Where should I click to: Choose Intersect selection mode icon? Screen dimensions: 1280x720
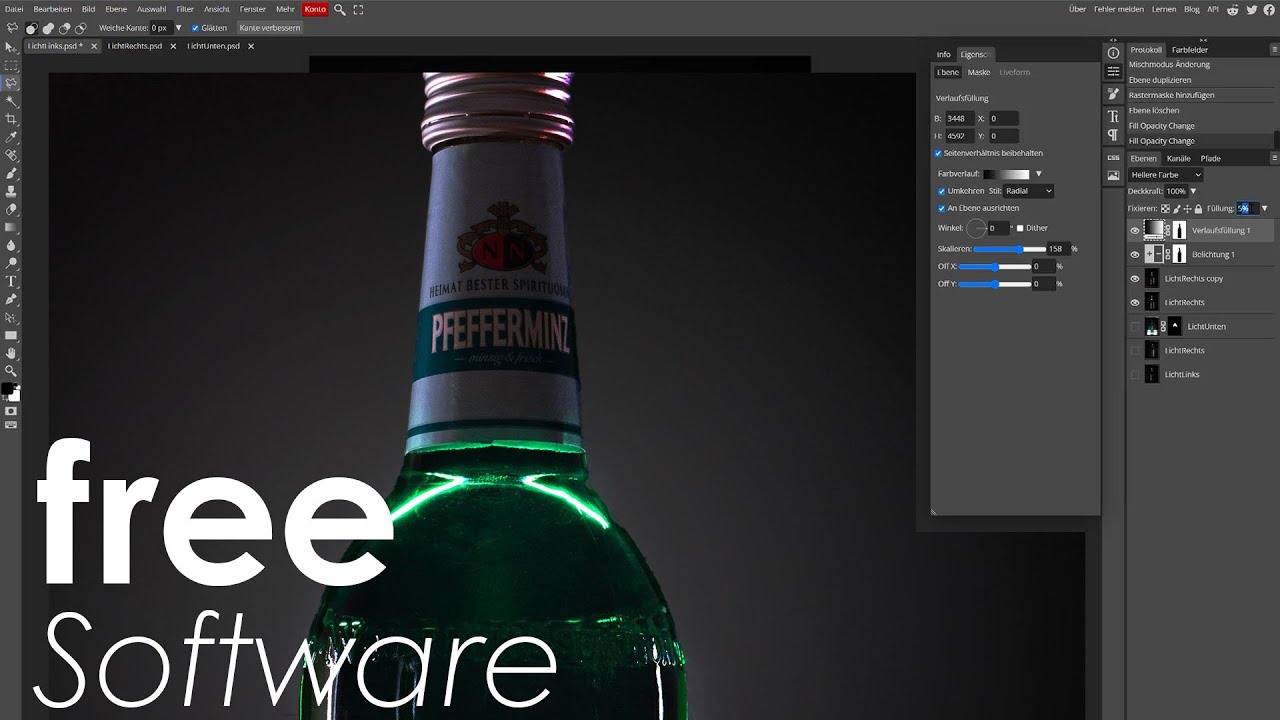pos(80,28)
